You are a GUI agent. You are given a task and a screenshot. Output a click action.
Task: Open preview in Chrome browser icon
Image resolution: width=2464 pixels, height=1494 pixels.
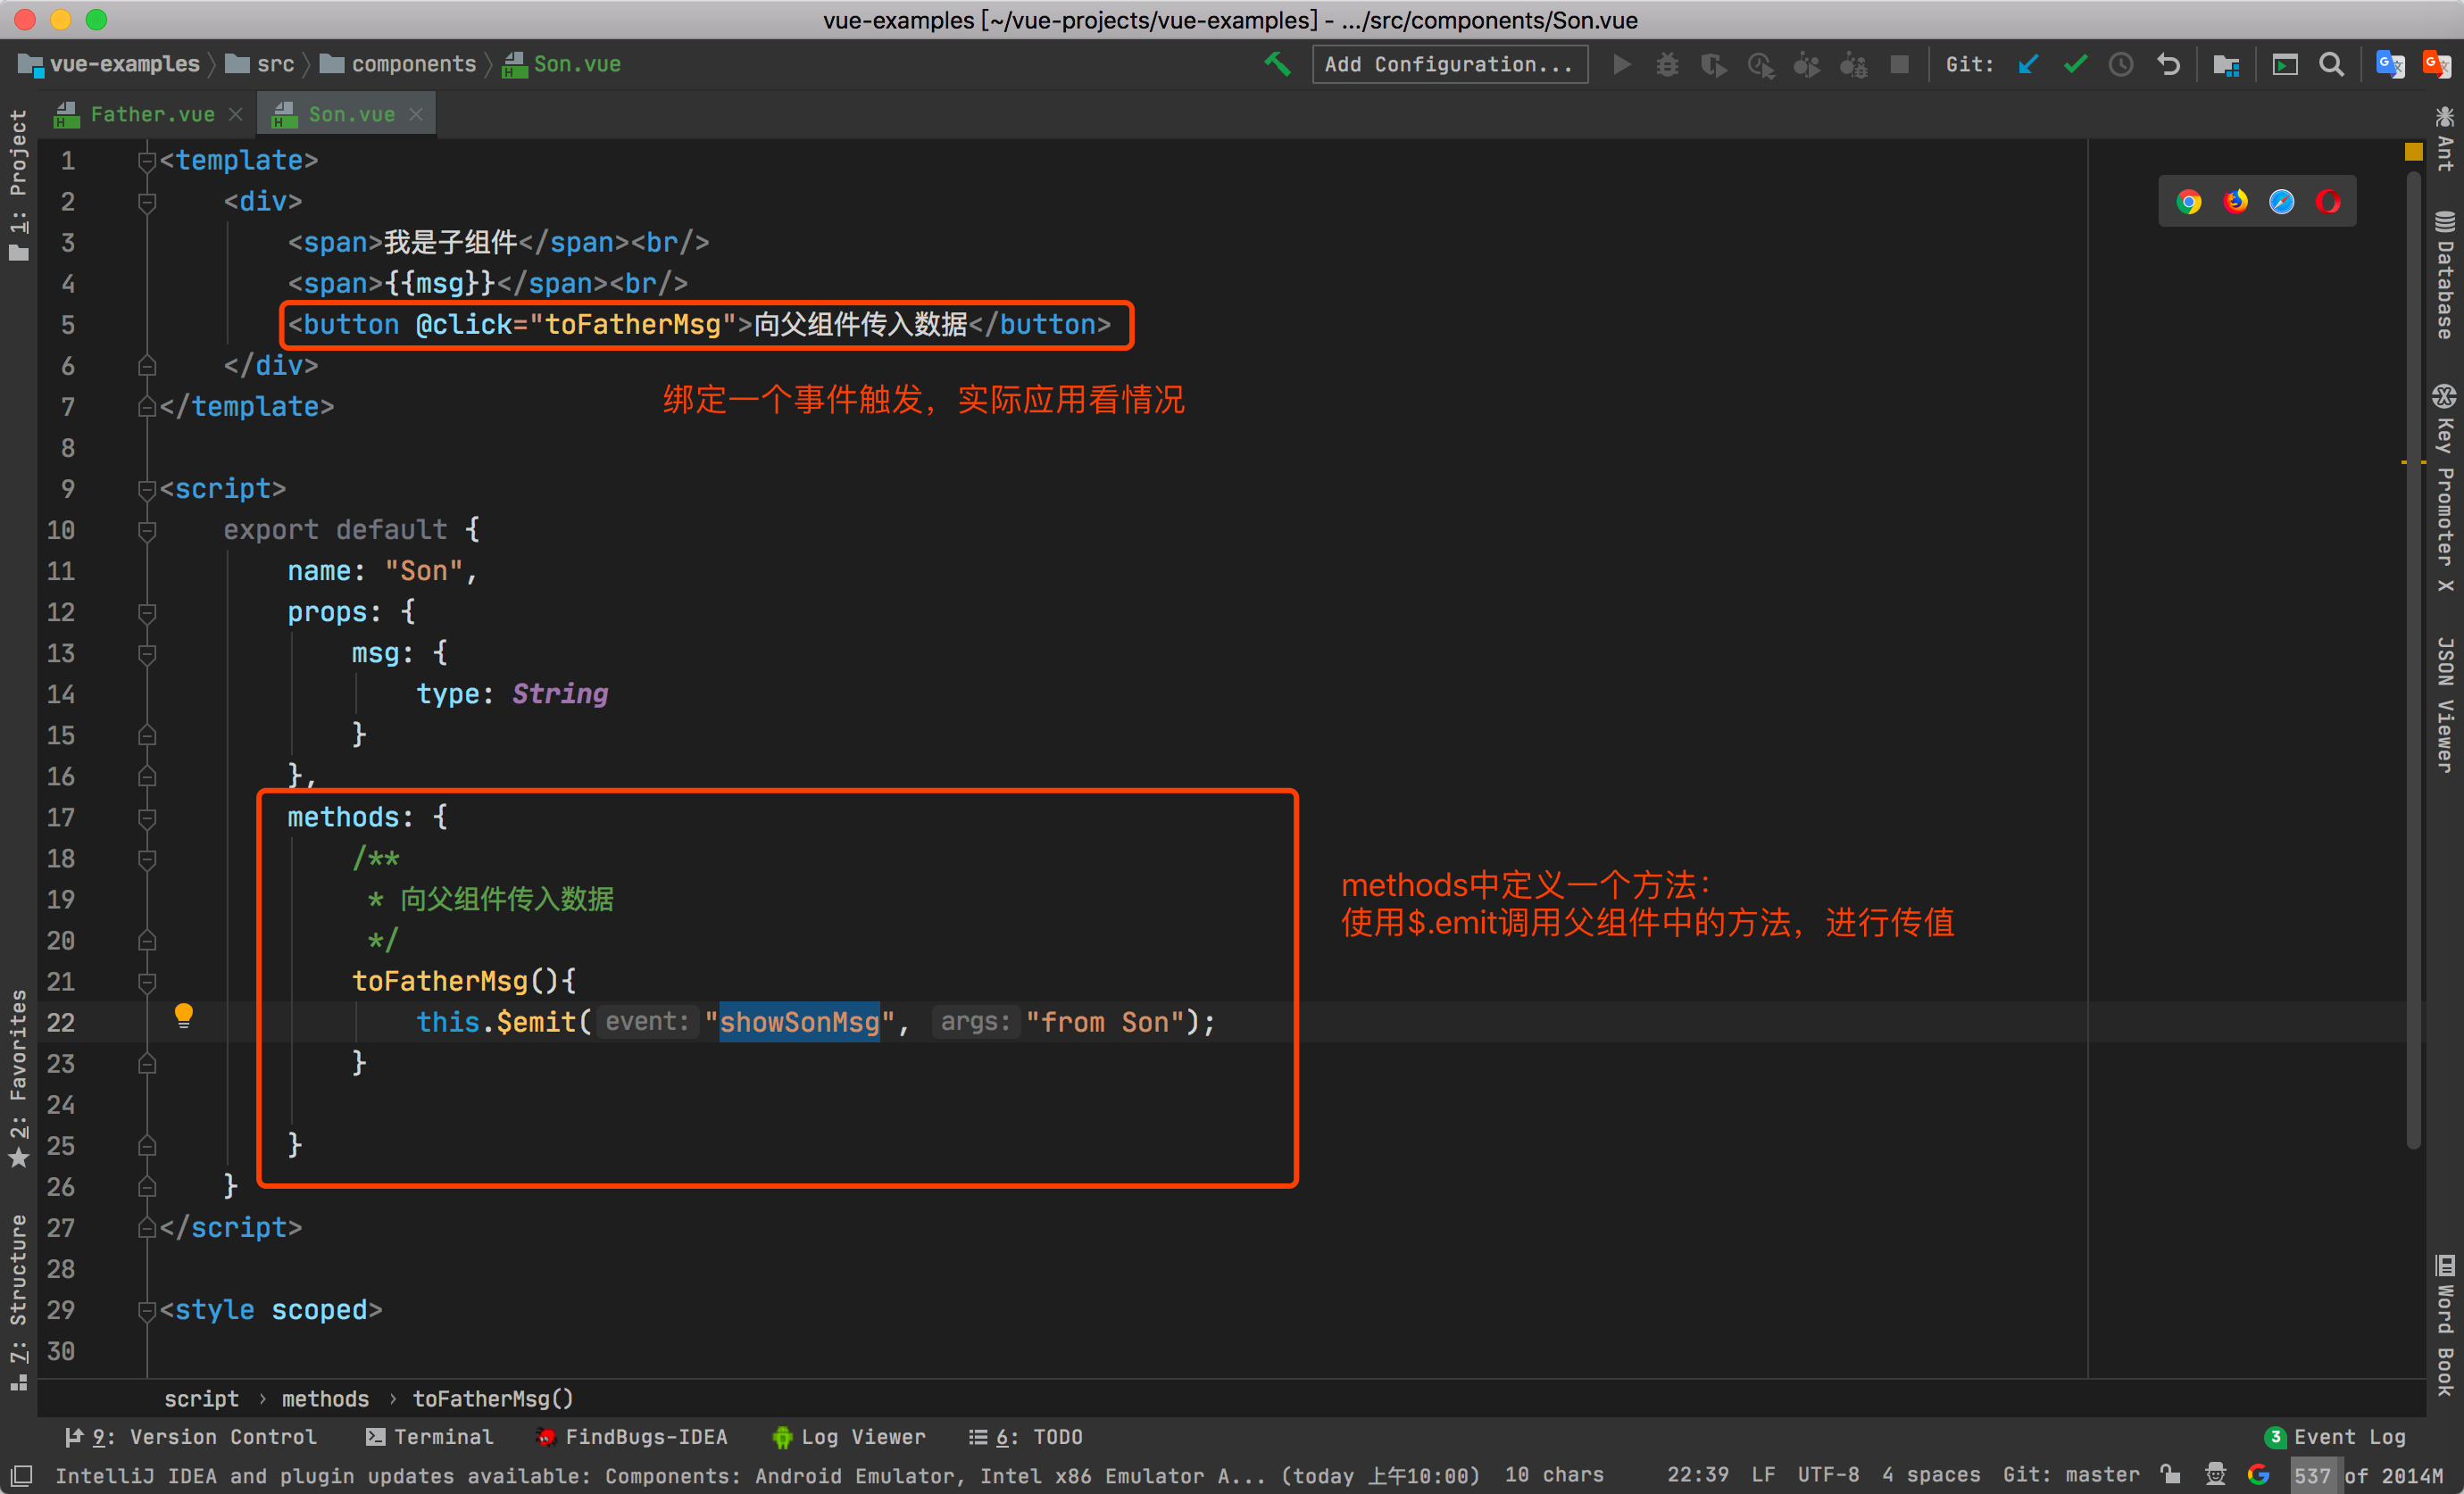pos(2189,202)
